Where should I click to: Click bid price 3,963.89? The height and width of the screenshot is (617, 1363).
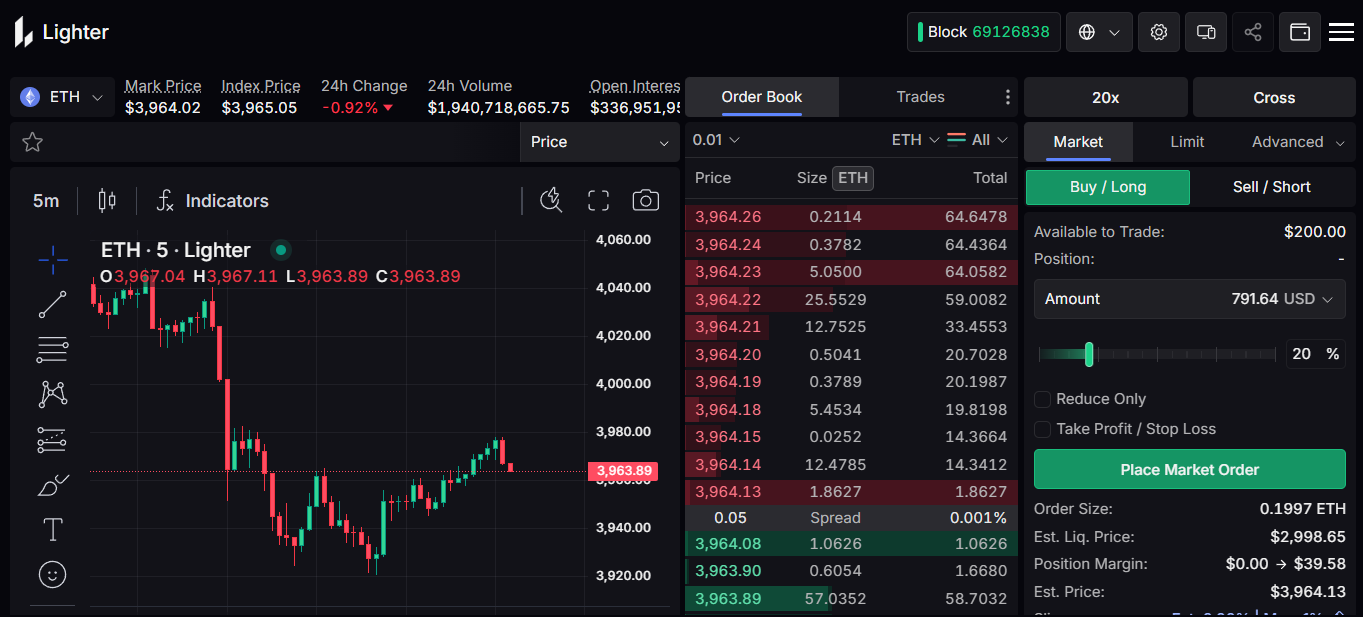(x=728, y=599)
